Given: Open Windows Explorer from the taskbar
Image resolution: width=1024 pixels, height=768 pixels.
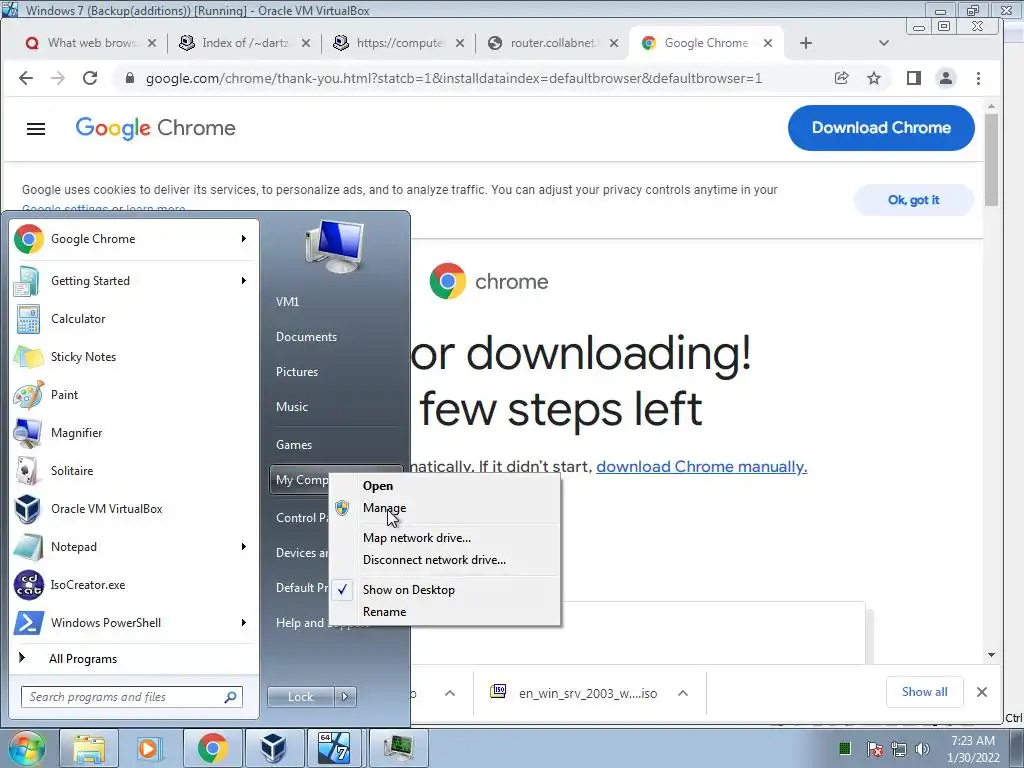Looking at the screenshot, I should 89,748.
